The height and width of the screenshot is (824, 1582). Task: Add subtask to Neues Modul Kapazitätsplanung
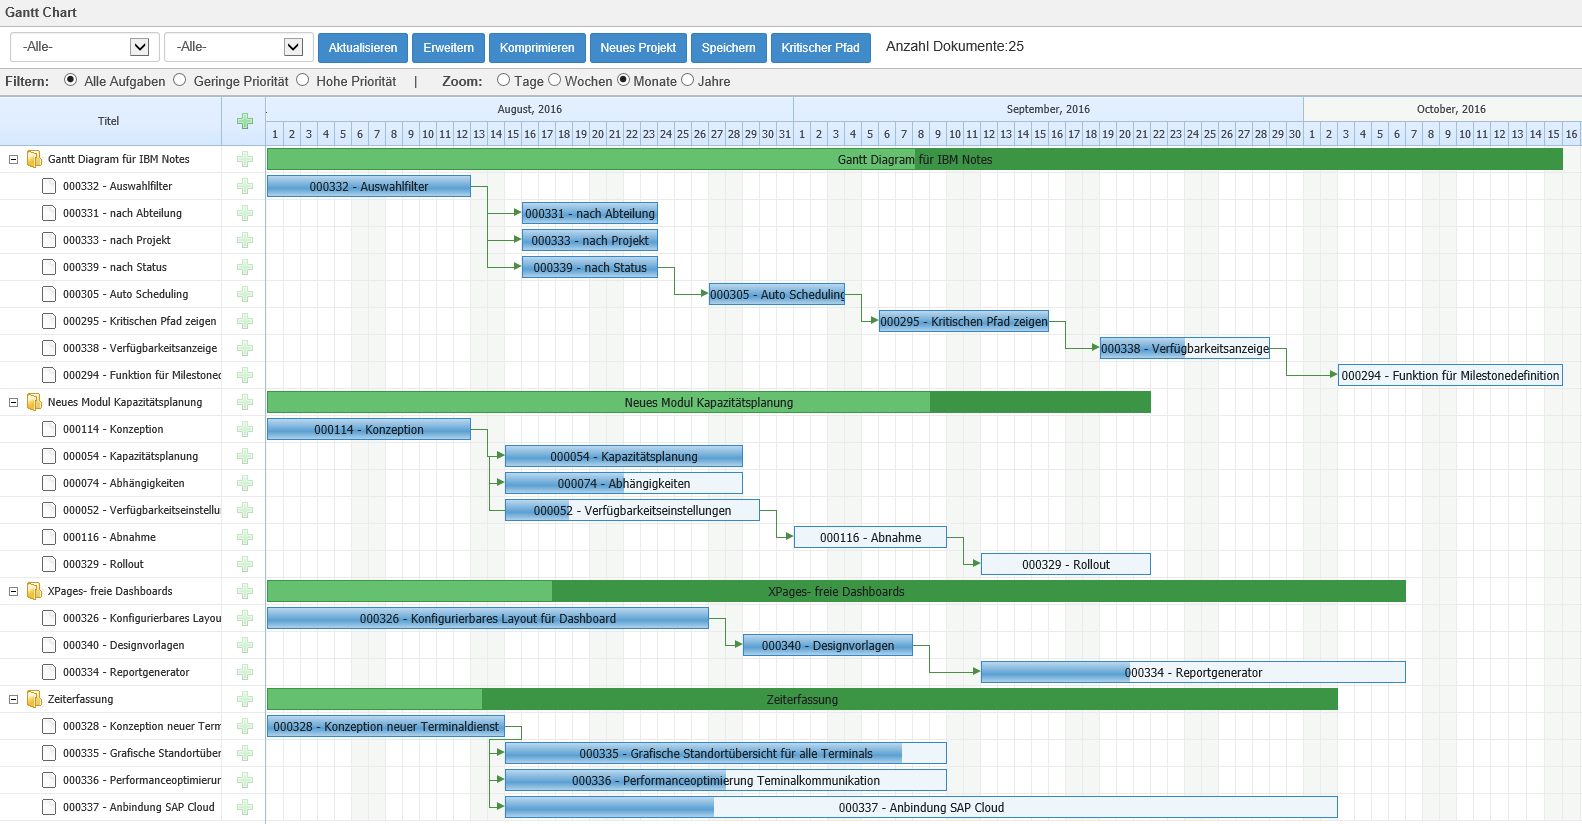pyautogui.click(x=245, y=402)
